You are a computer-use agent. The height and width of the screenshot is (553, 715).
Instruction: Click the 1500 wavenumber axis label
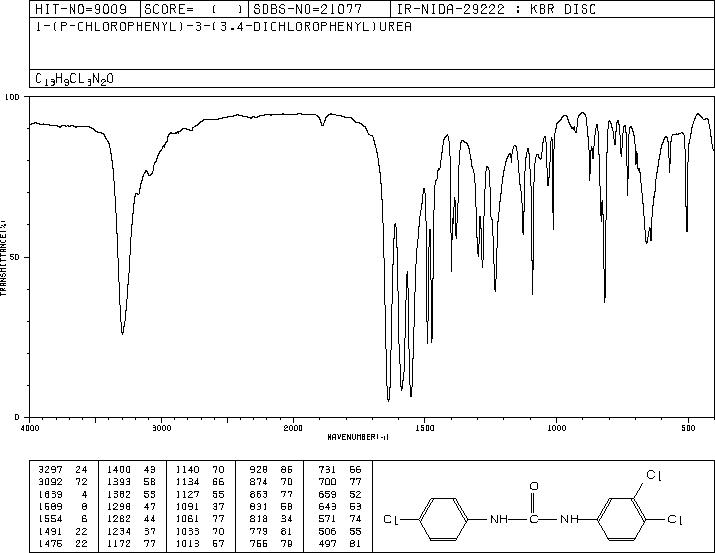tap(425, 428)
